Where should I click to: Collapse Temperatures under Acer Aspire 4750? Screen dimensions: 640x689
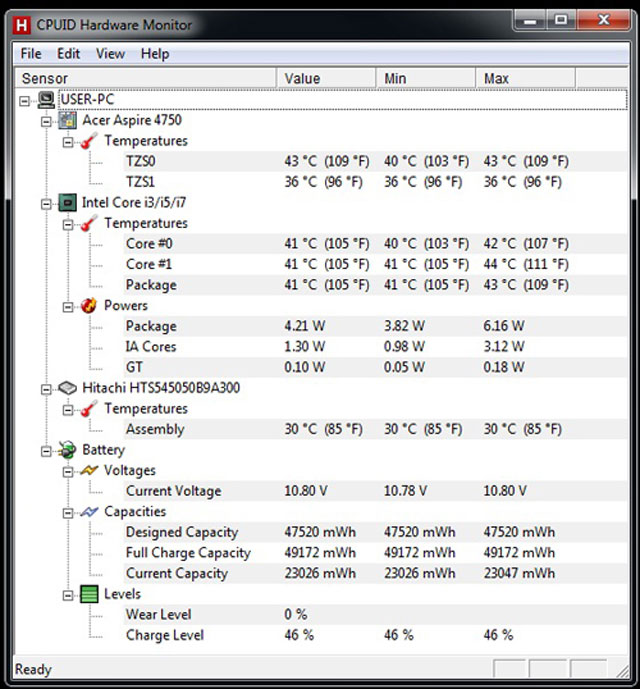(68, 142)
